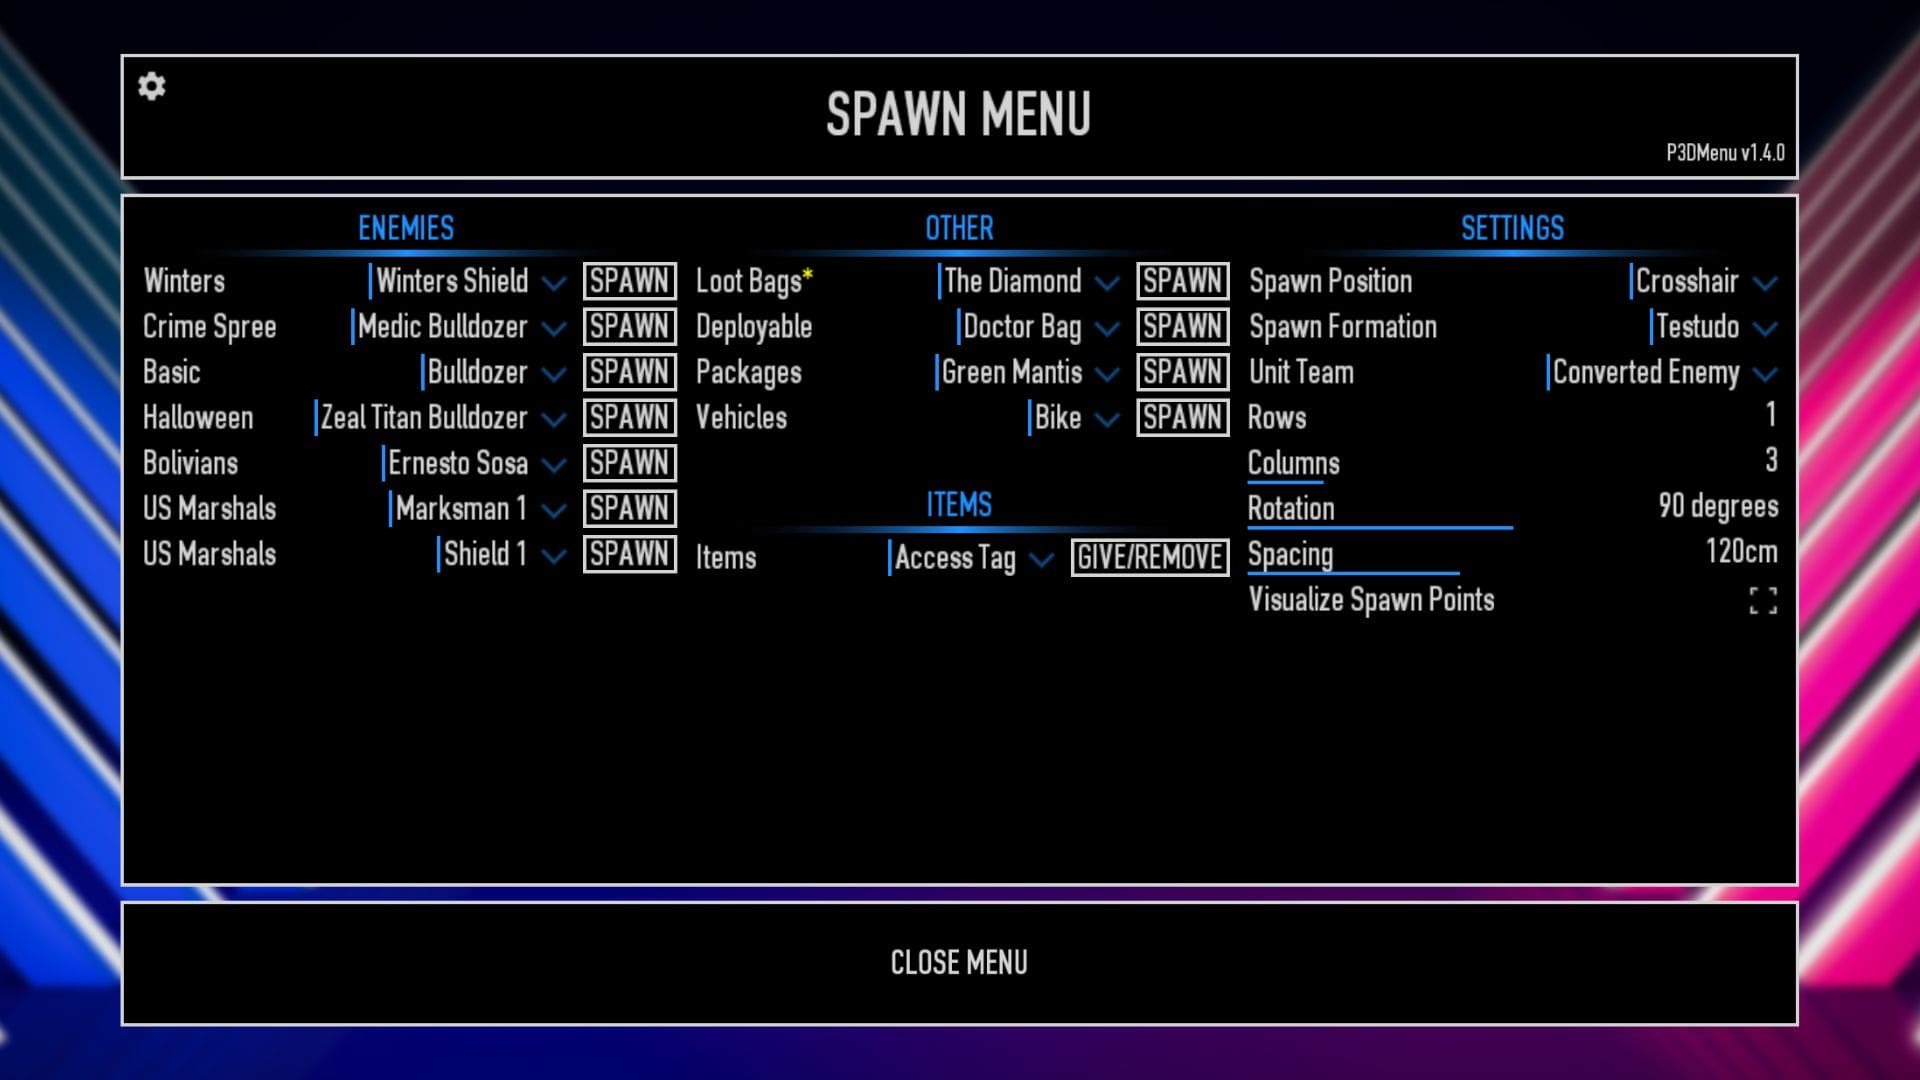1920x1080 pixels.
Task: Click the ENEMIES tab header
Action: [x=405, y=228]
